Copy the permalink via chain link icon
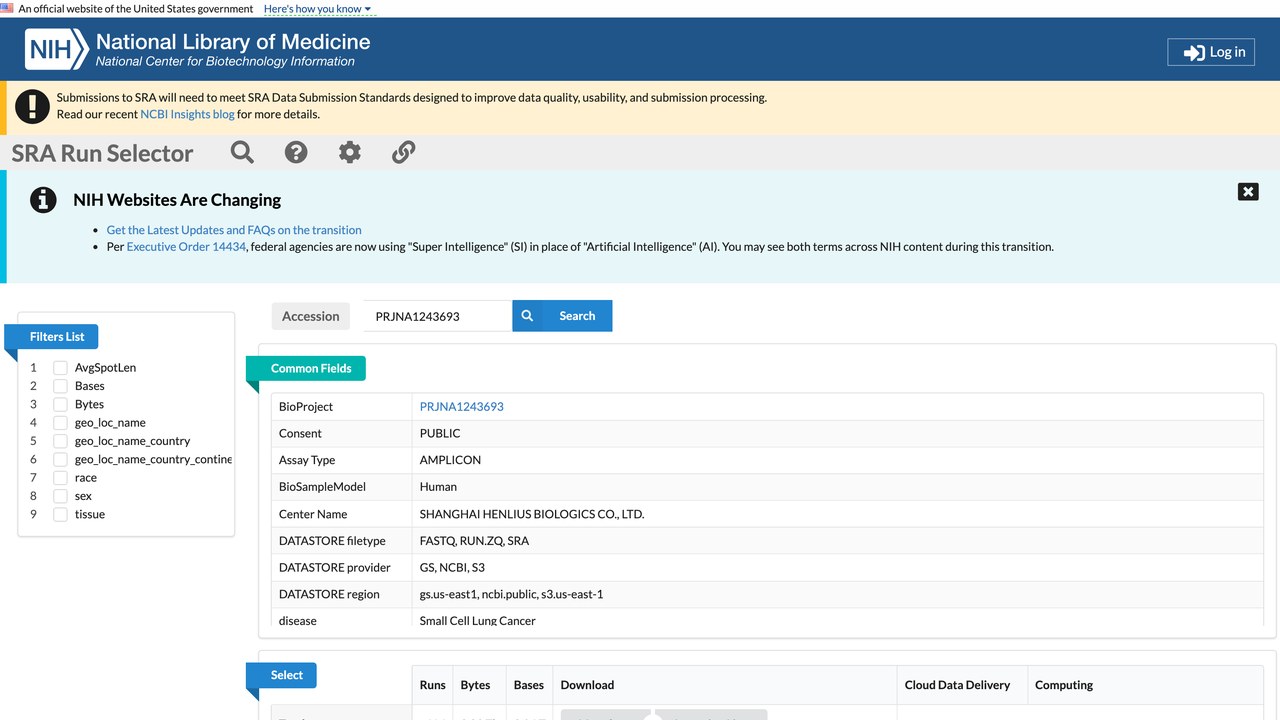Image resolution: width=1280 pixels, height=720 pixels. tap(403, 152)
